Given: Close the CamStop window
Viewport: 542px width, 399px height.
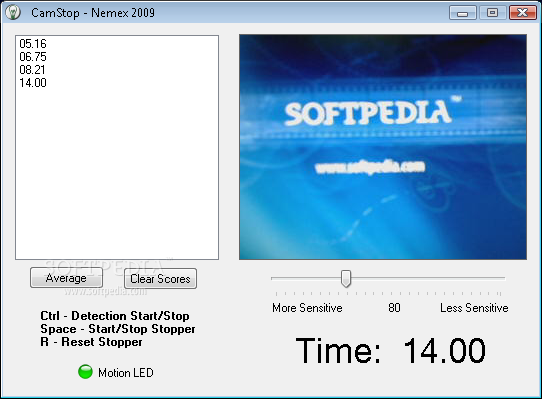Looking at the screenshot, I should click(523, 13).
